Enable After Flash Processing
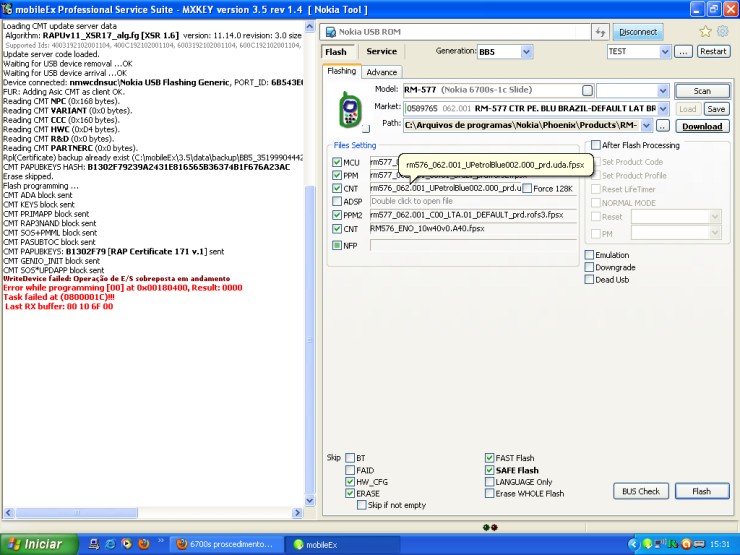The width and height of the screenshot is (740, 555). [x=596, y=145]
